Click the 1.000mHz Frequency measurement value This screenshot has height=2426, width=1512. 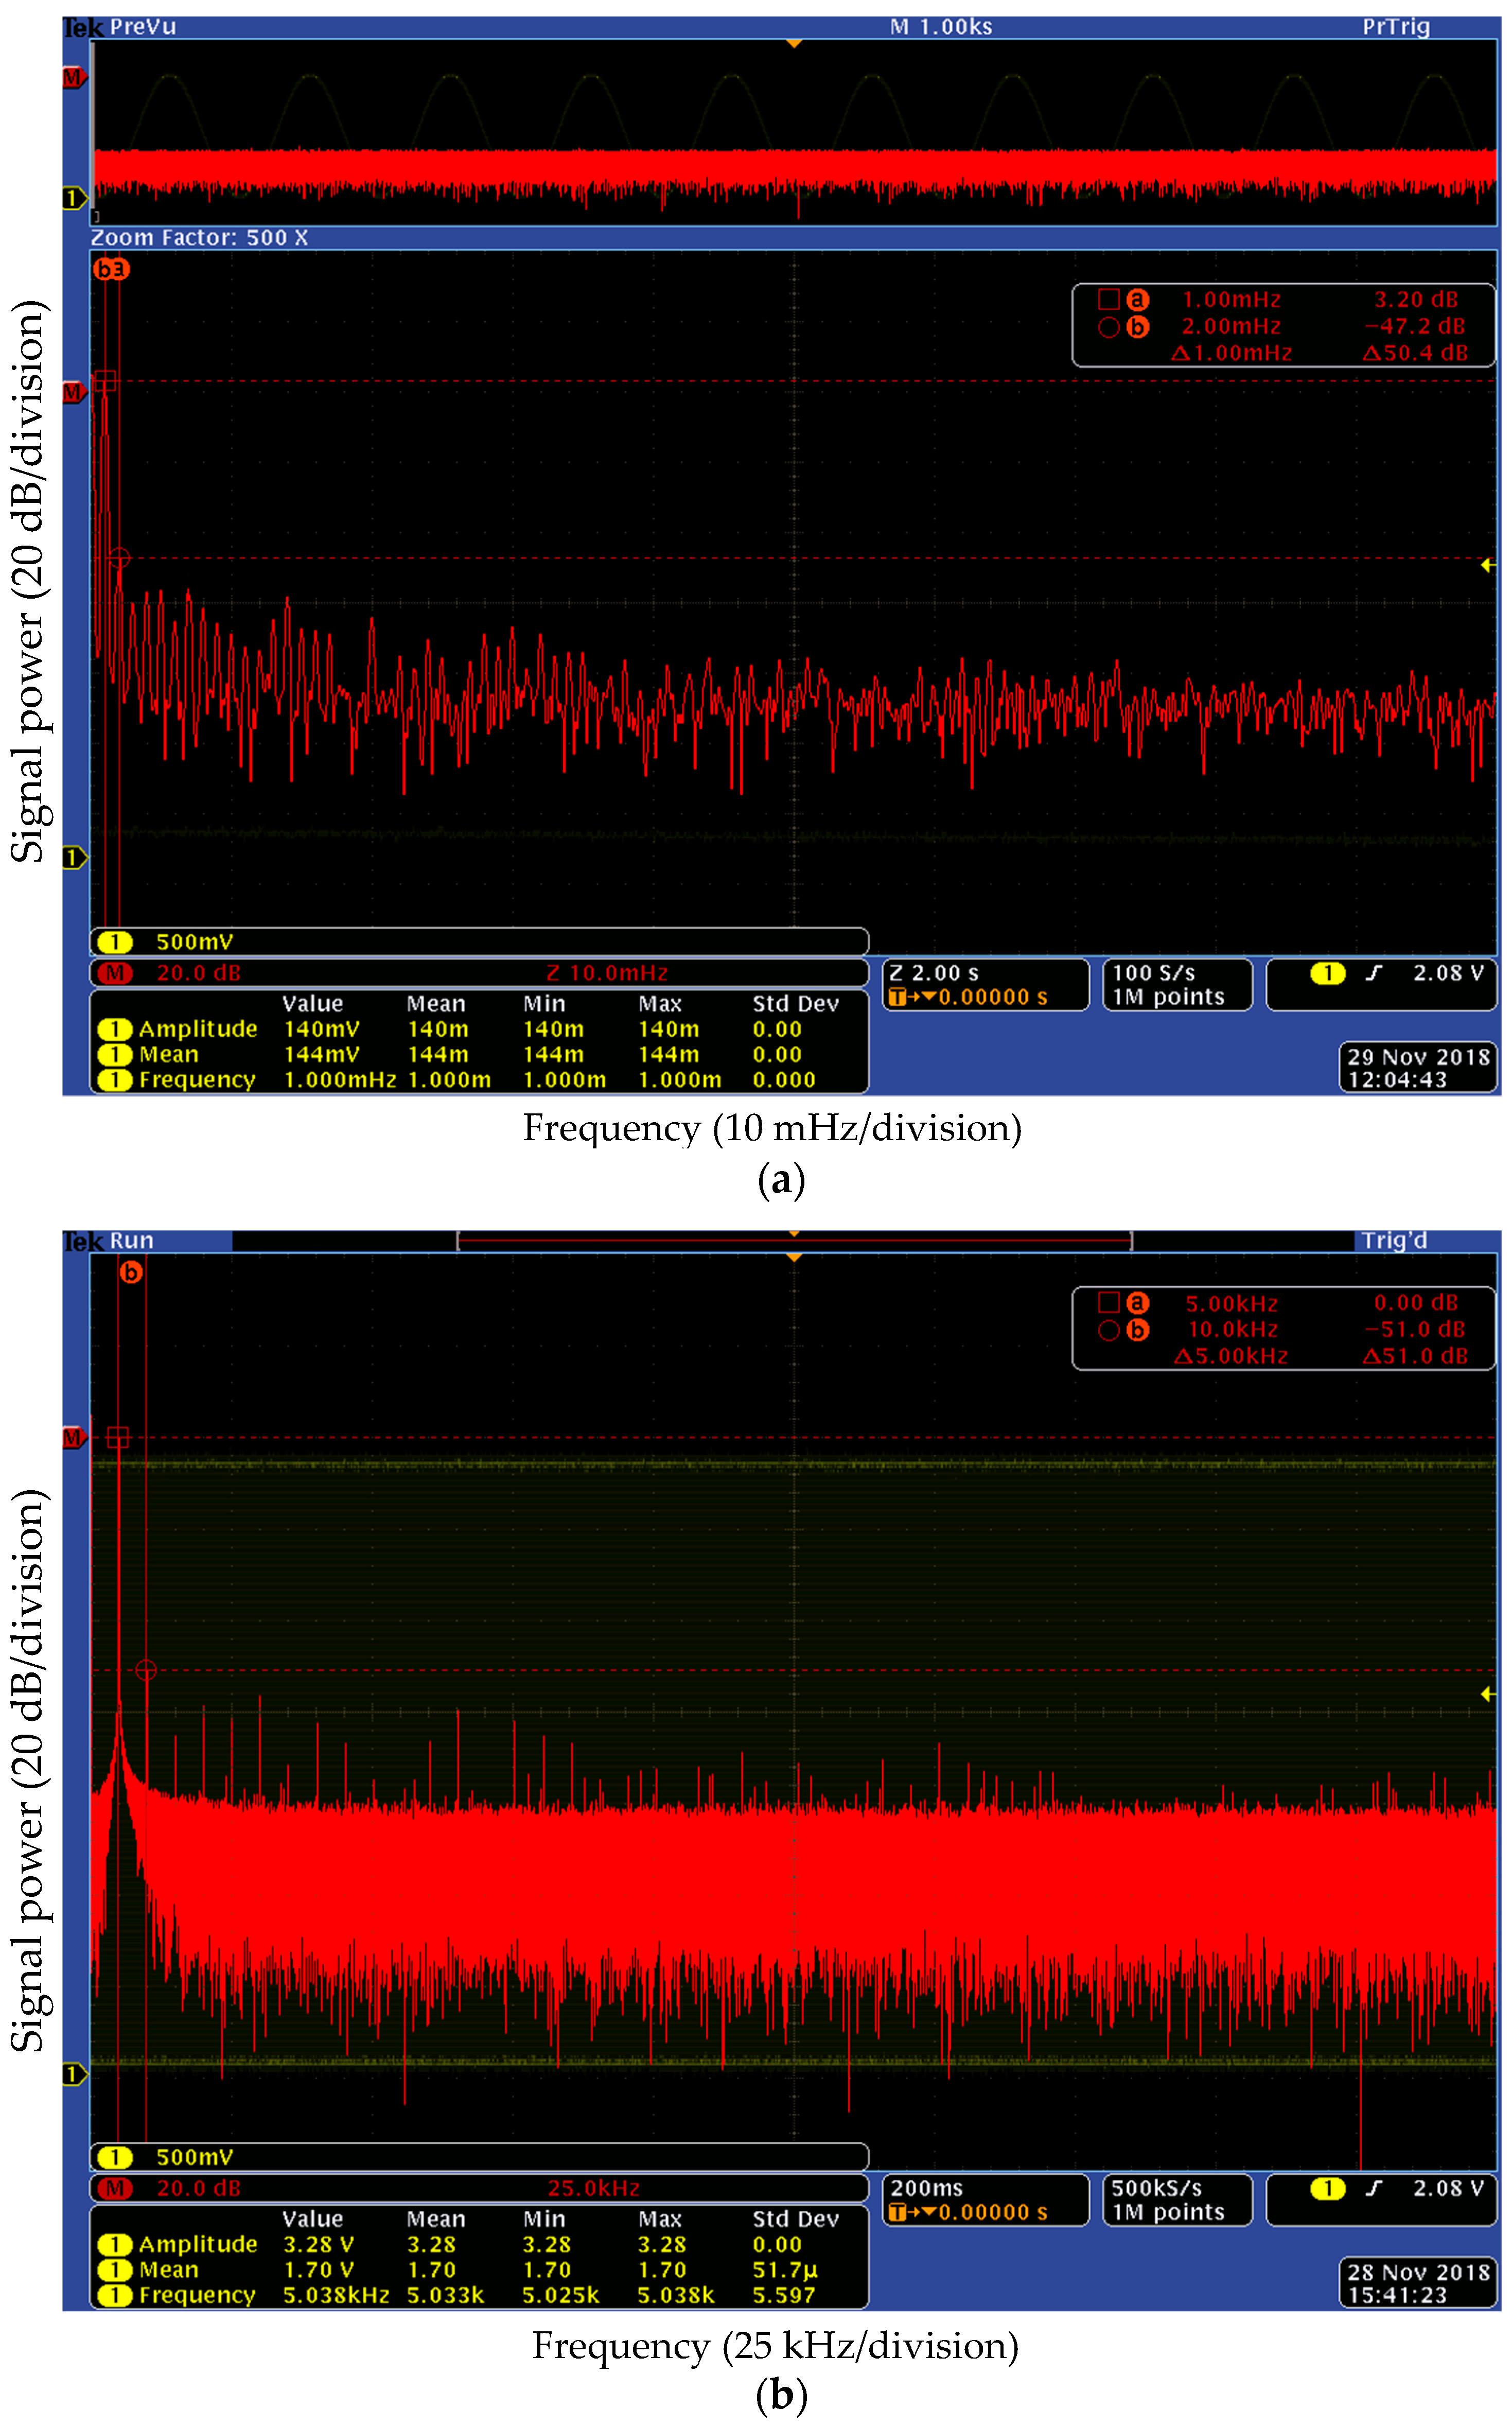(340, 1080)
